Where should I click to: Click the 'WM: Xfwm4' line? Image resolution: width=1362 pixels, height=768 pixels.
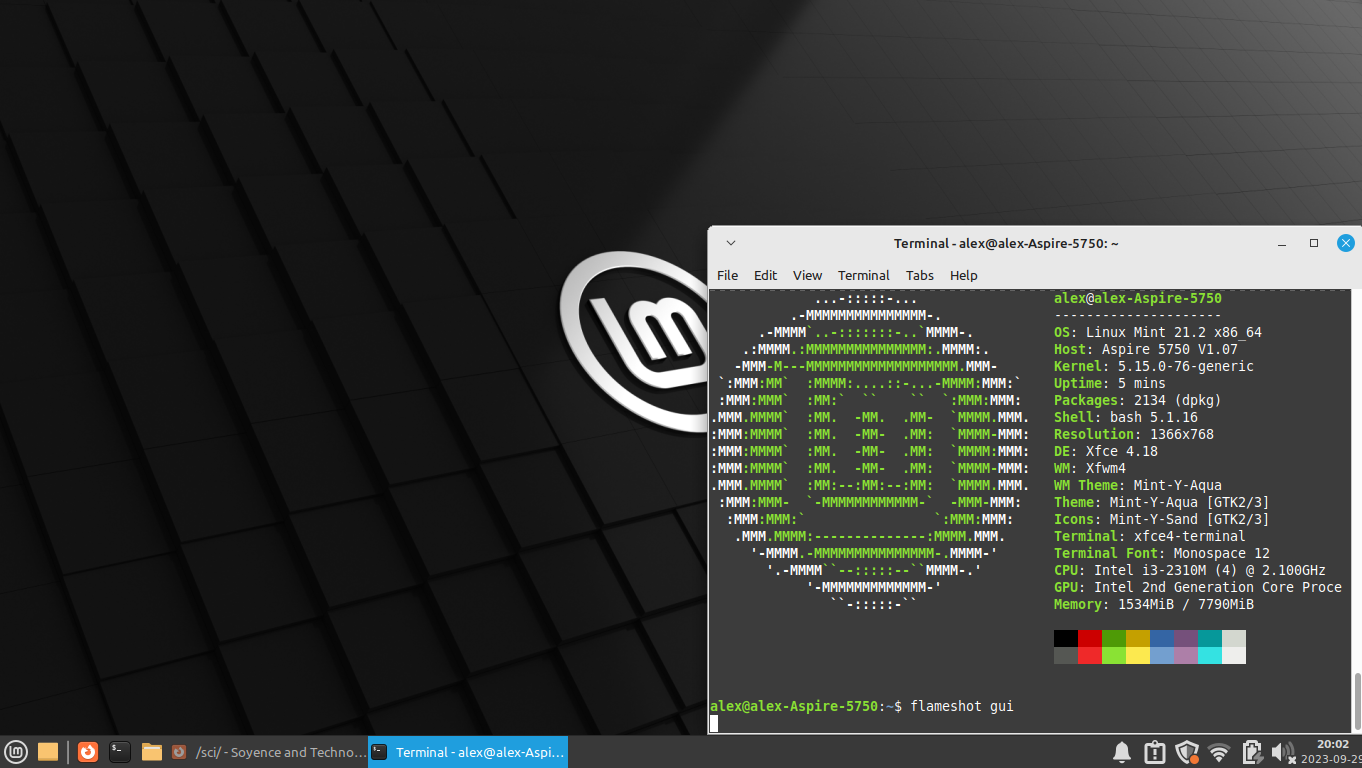click(1090, 468)
